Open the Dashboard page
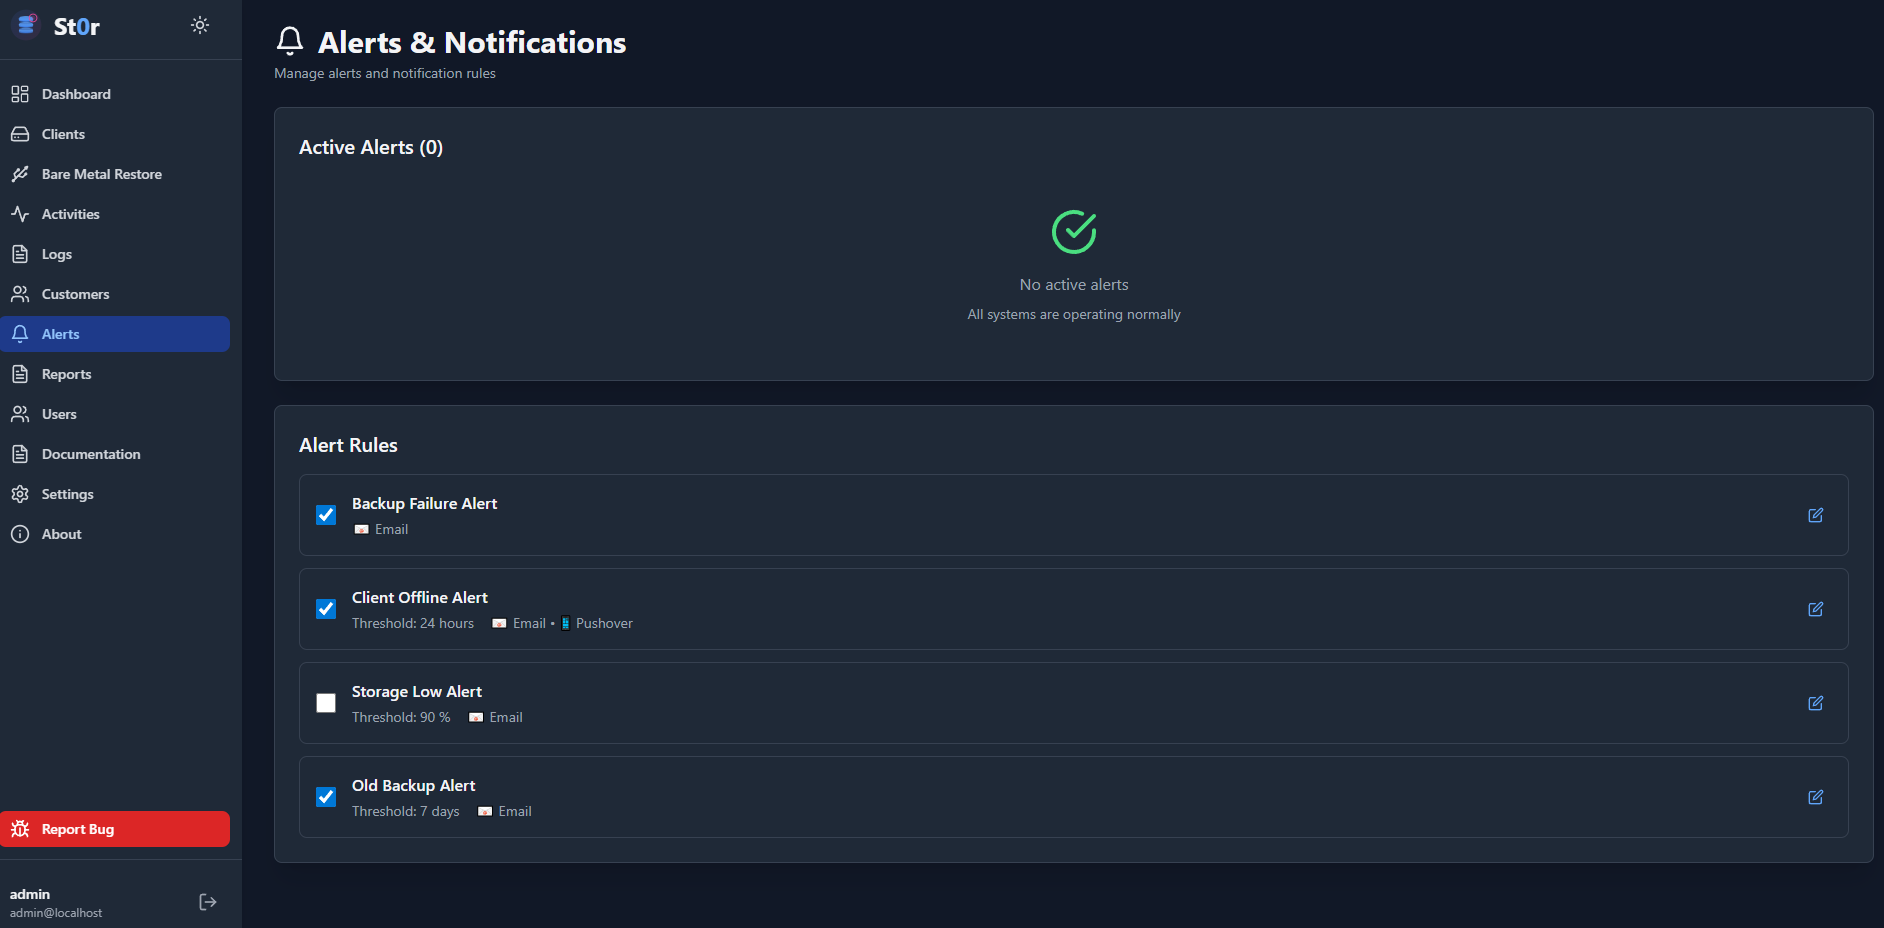 pyautogui.click(x=76, y=94)
